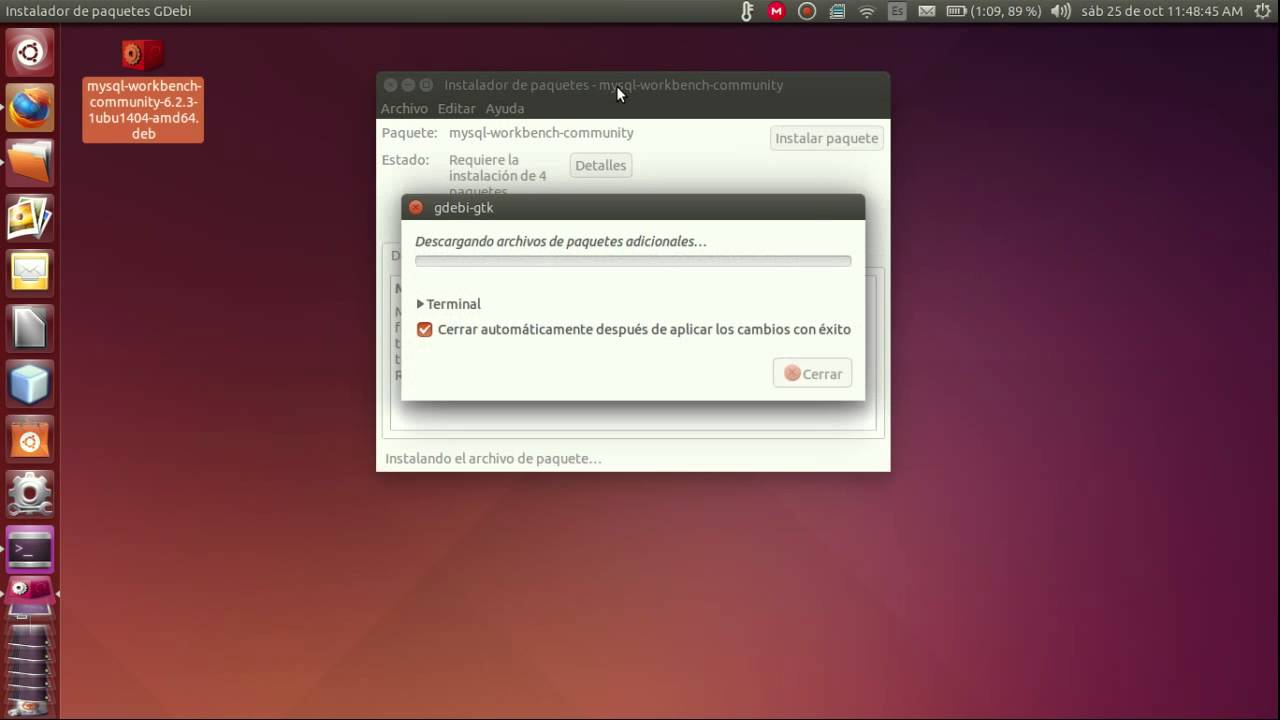
Task: Open the Archivo menu
Action: click(x=404, y=108)
